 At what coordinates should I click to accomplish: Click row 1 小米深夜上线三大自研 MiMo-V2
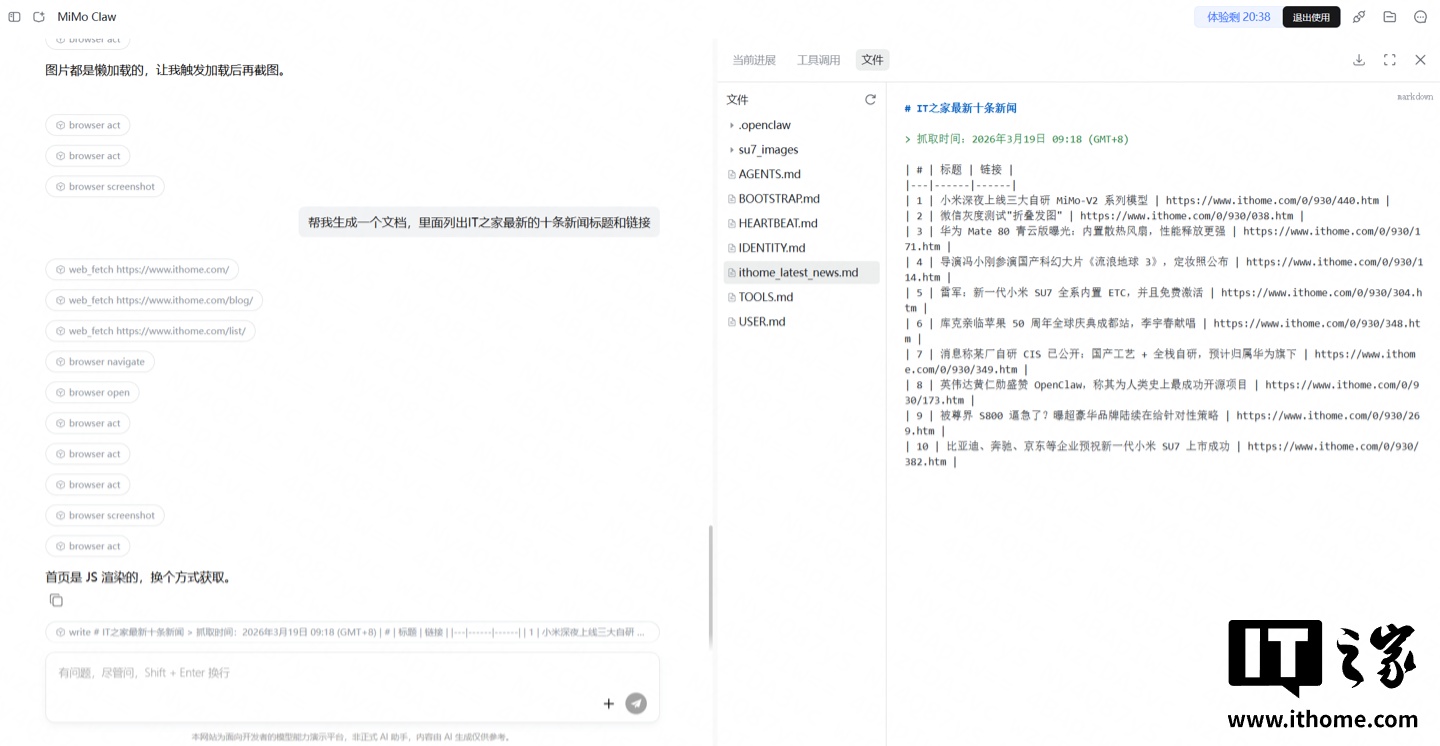1147,200
